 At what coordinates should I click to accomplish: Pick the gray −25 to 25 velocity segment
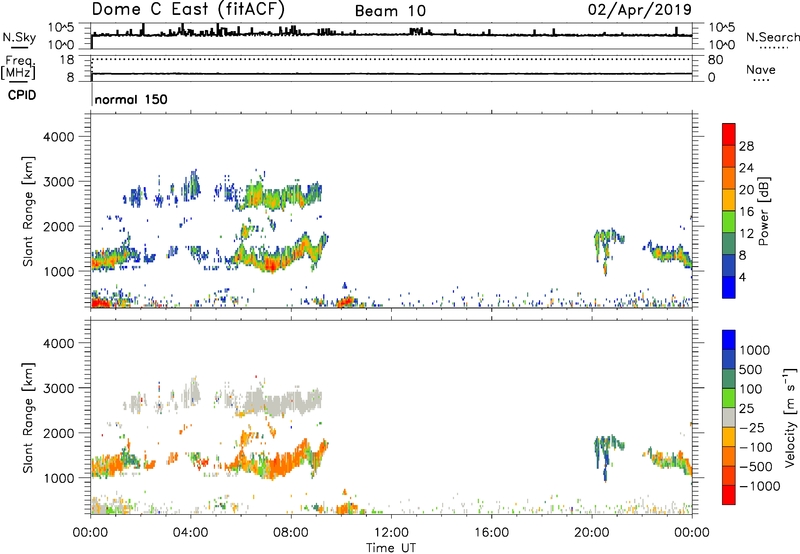729,418
